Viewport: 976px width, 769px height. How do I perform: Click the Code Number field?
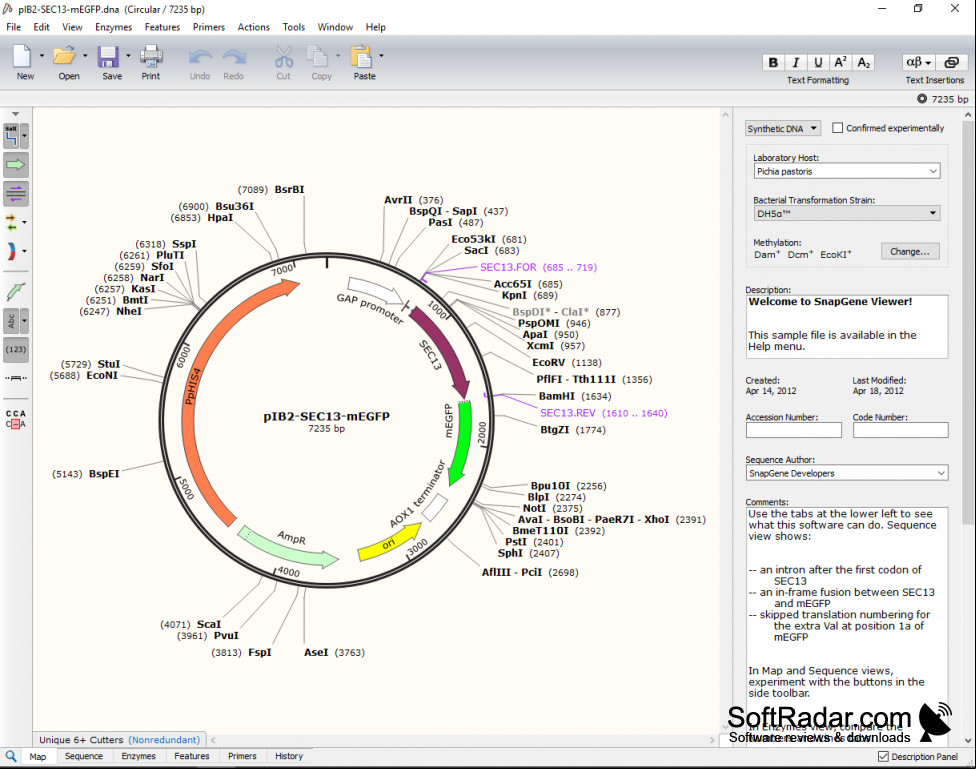pyautogui.click(x=901, y=430)
